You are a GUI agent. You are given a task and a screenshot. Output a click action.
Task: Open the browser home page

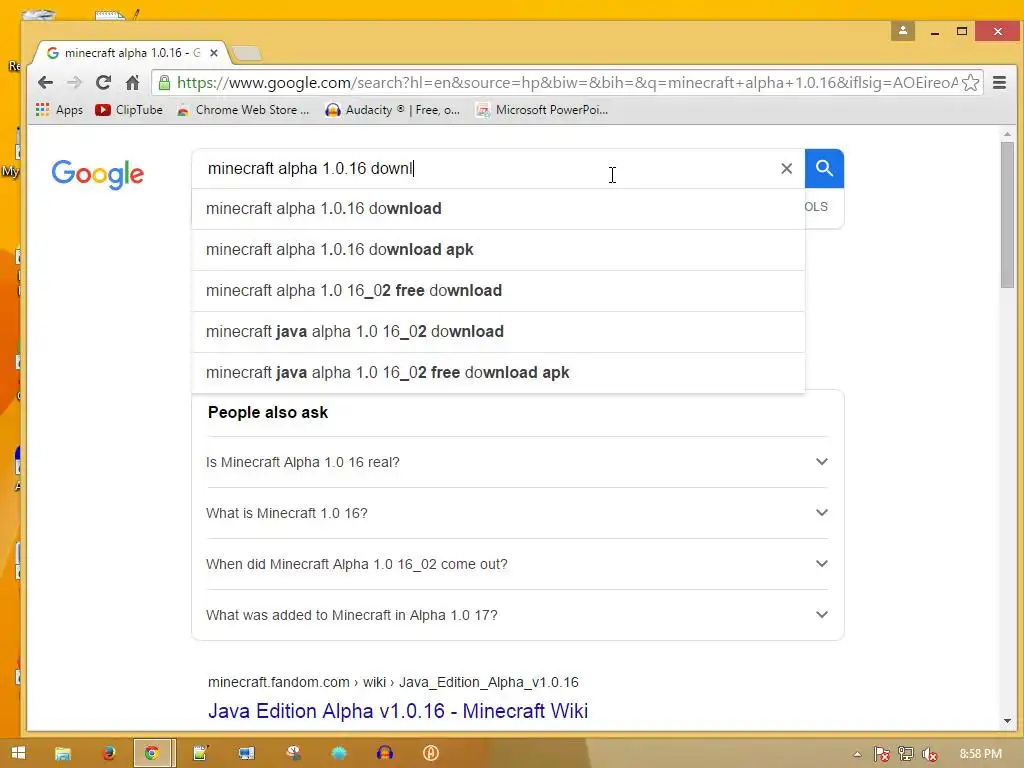coord(133,82)
